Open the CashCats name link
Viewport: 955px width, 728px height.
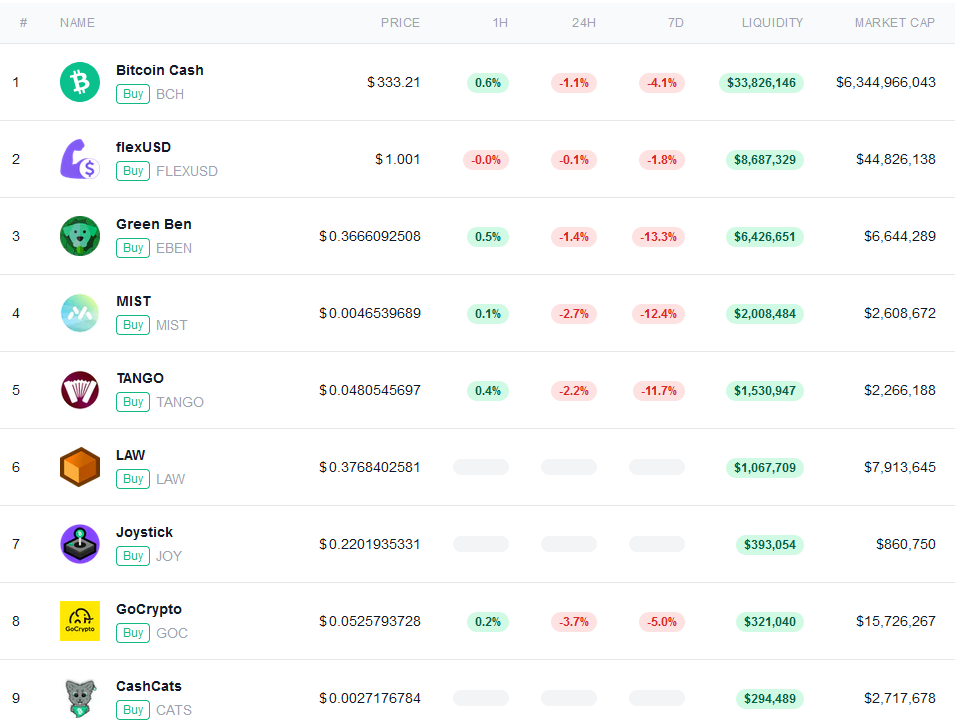149,686
